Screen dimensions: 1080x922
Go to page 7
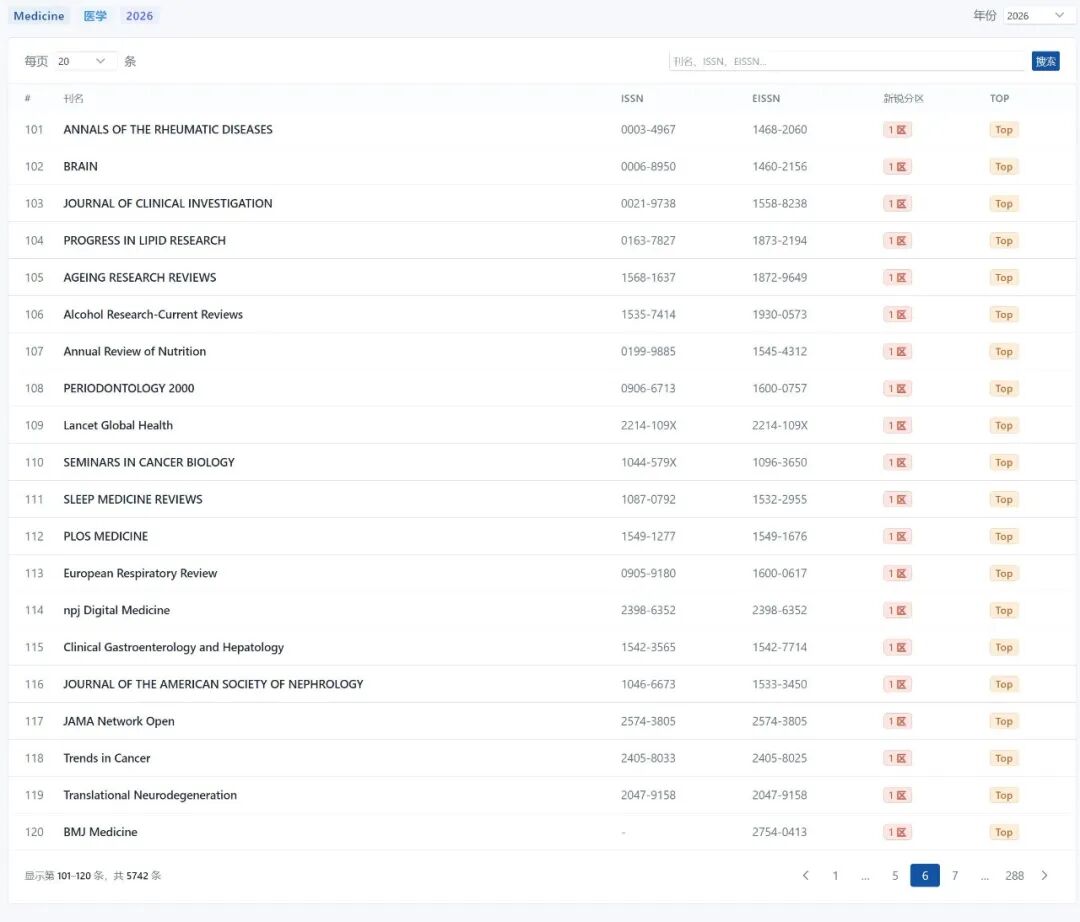[x=955, y=876]
